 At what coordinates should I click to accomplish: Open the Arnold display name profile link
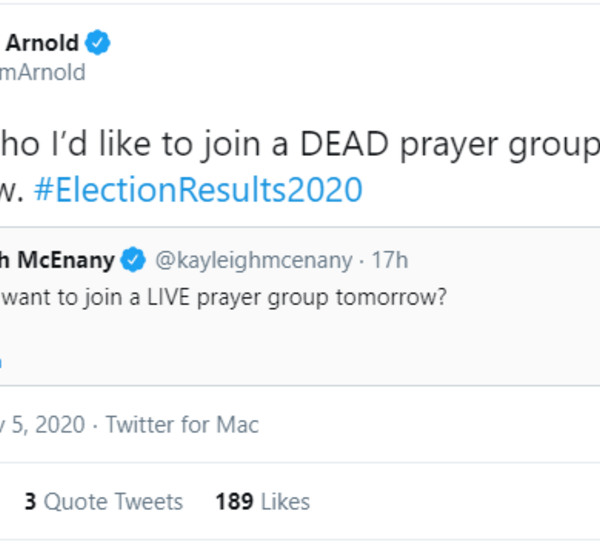point(40,43)
